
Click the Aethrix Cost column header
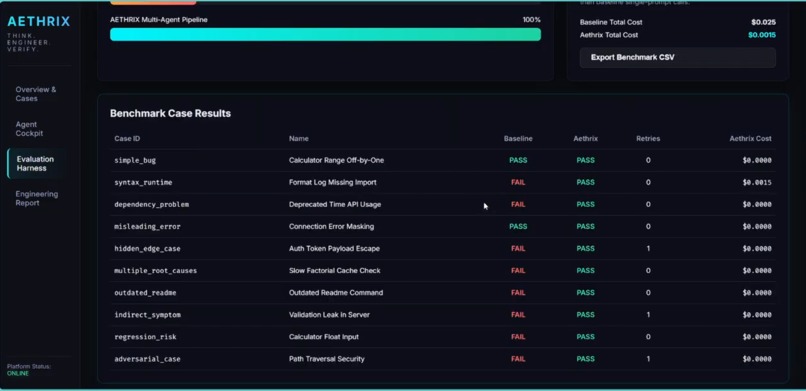(750, 139)
